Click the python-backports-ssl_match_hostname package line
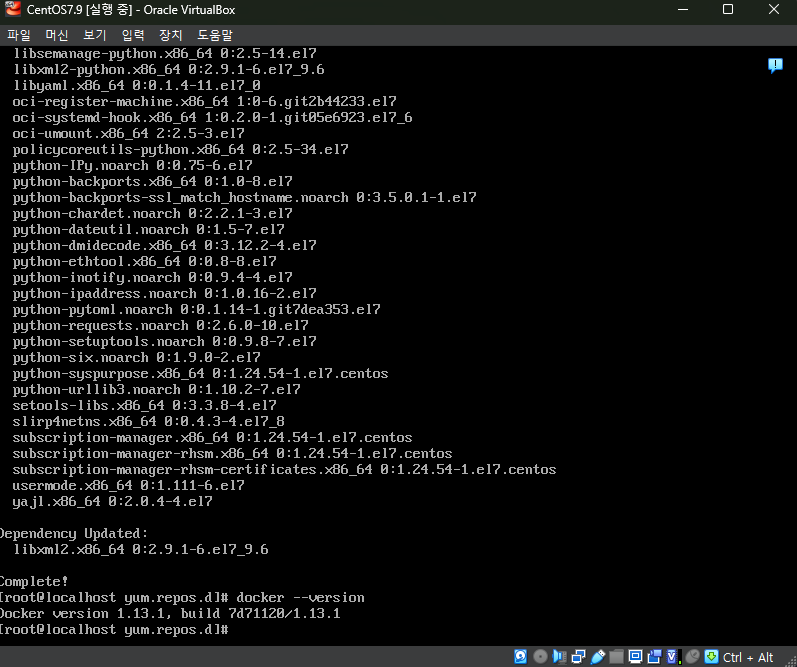Viewport: 797px width, 667px height. click(244, 197)
